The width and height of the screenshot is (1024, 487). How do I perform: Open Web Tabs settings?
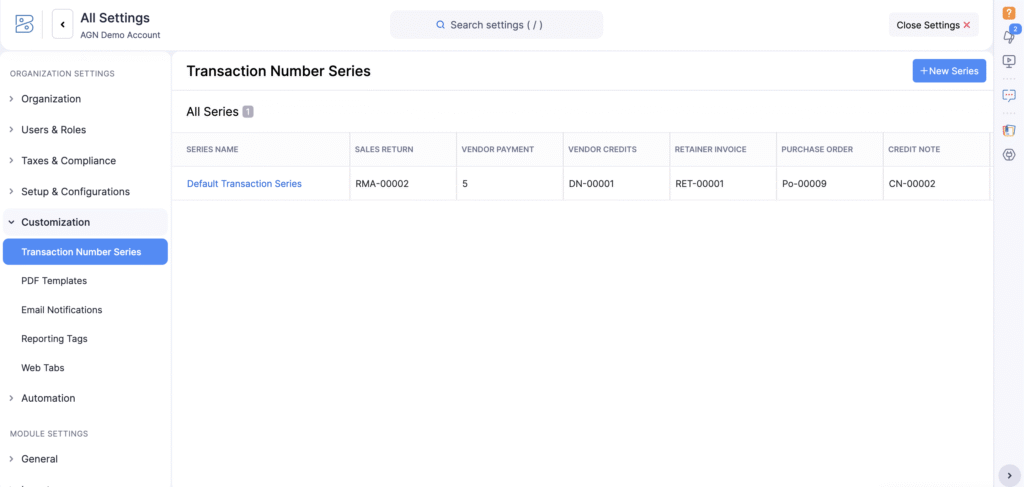click(42, 368)
